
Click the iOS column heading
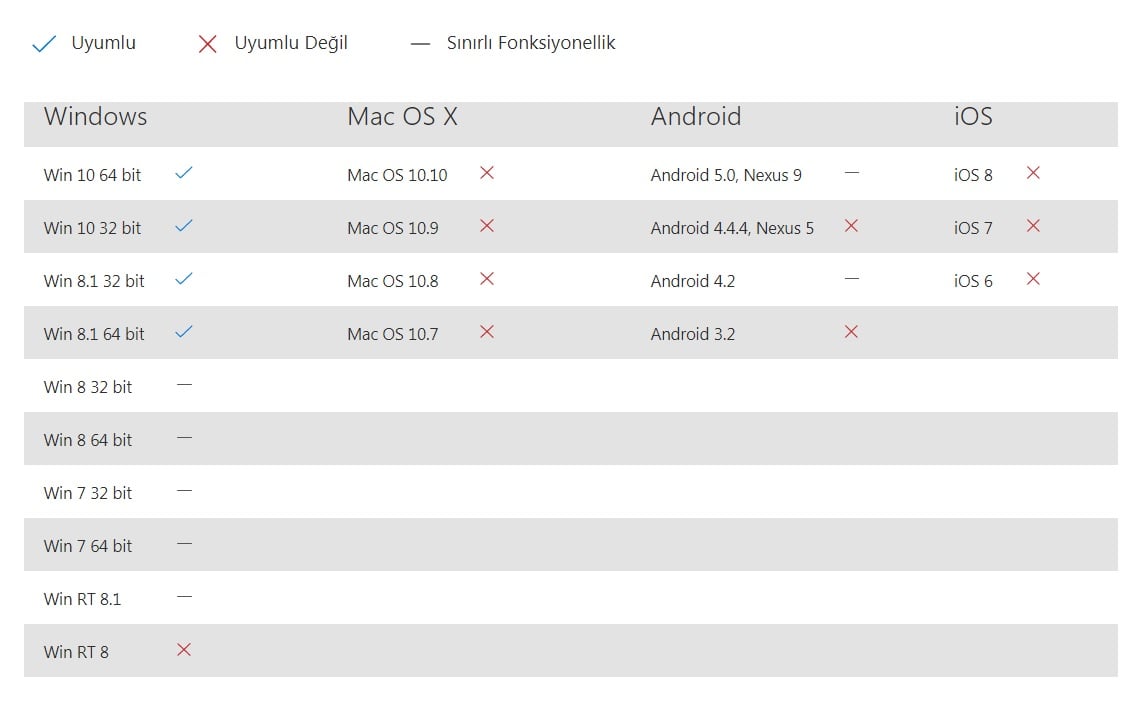973,116
